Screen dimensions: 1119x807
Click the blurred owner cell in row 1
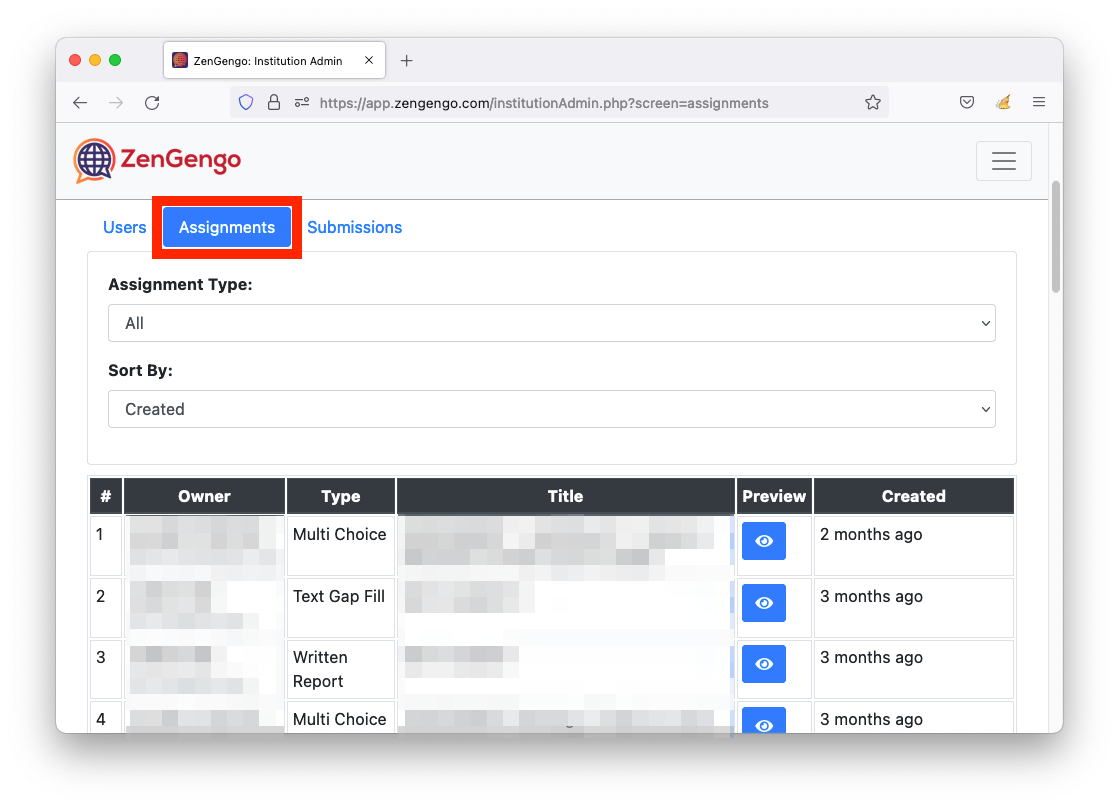(204, 545)
